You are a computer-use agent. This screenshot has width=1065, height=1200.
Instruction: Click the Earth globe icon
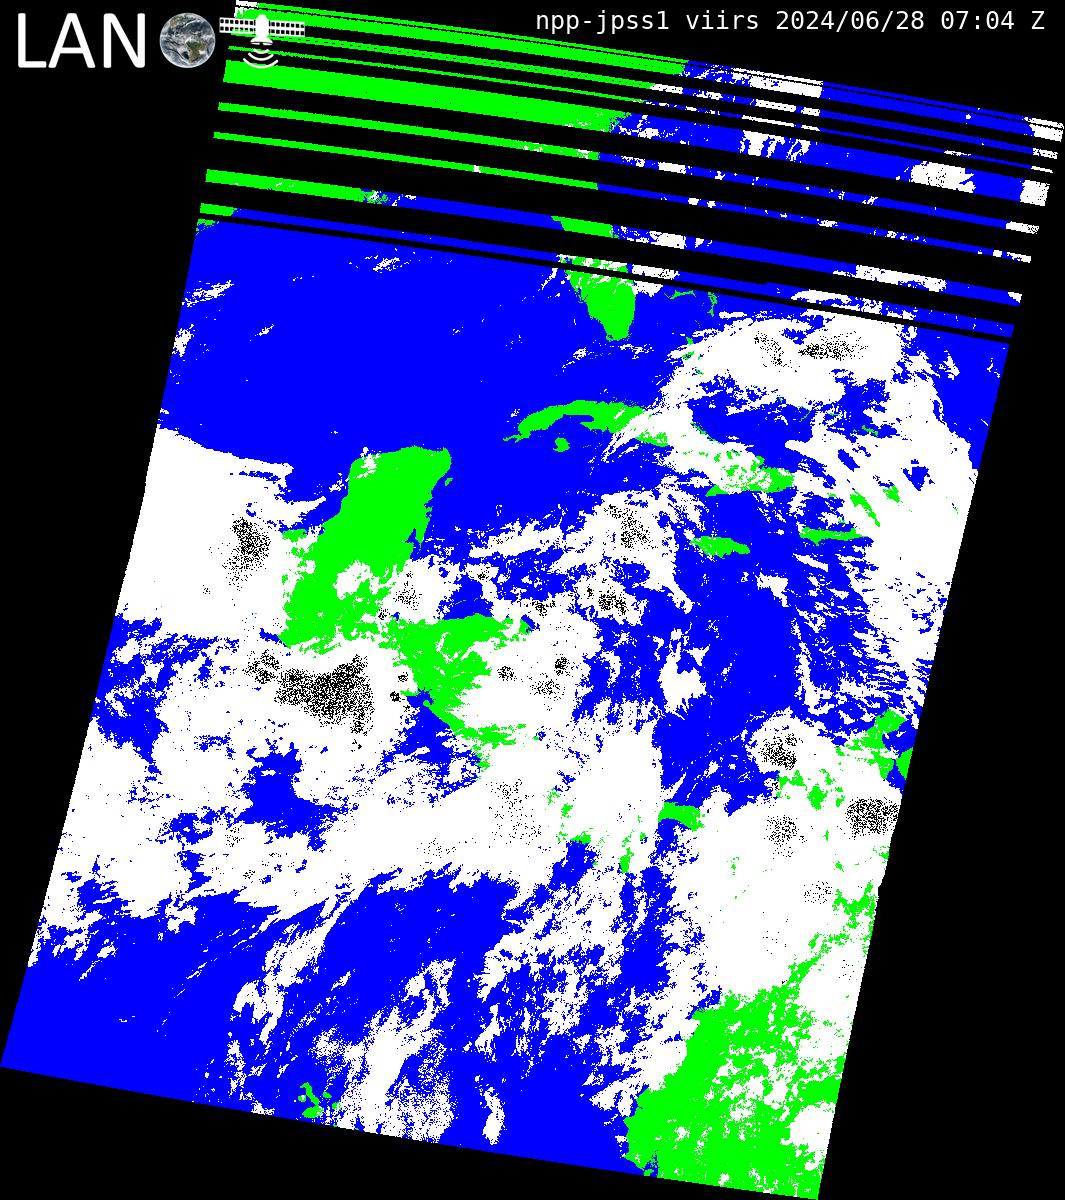pos(188,41)
